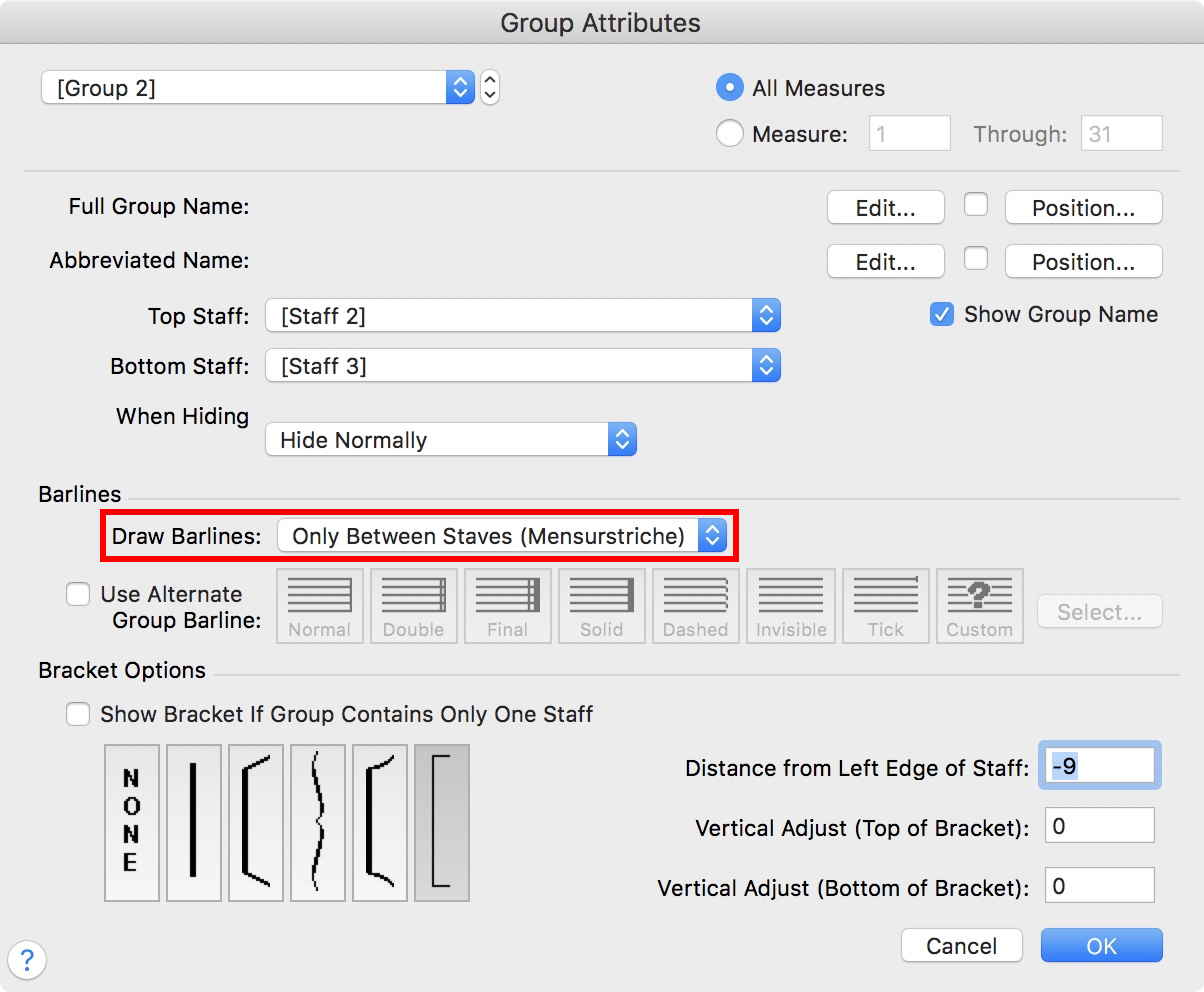Open the [Group 2] selection dropdown
This screenshot has height=992, width=1204.
click(257, 88)
